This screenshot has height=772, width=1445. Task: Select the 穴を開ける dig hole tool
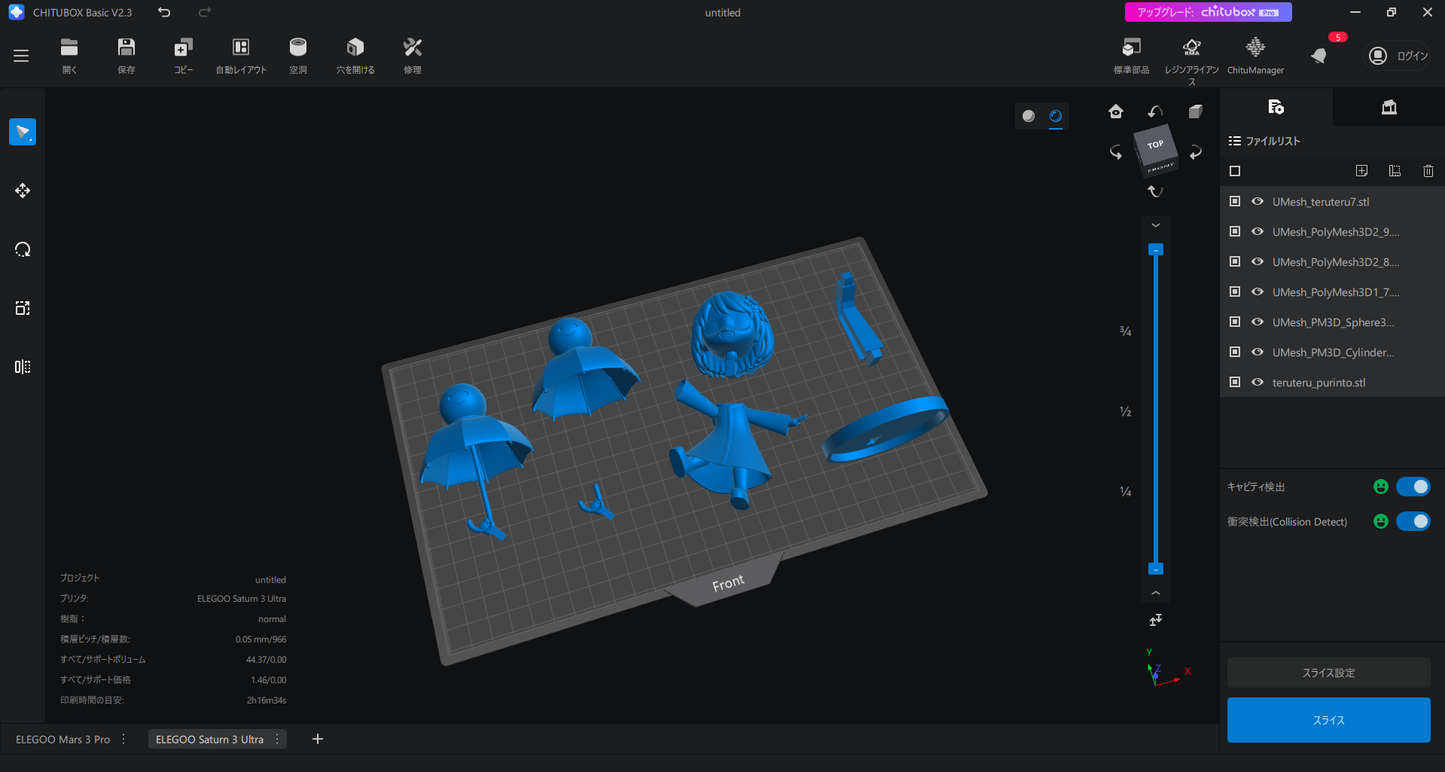[x=355, y=56]
